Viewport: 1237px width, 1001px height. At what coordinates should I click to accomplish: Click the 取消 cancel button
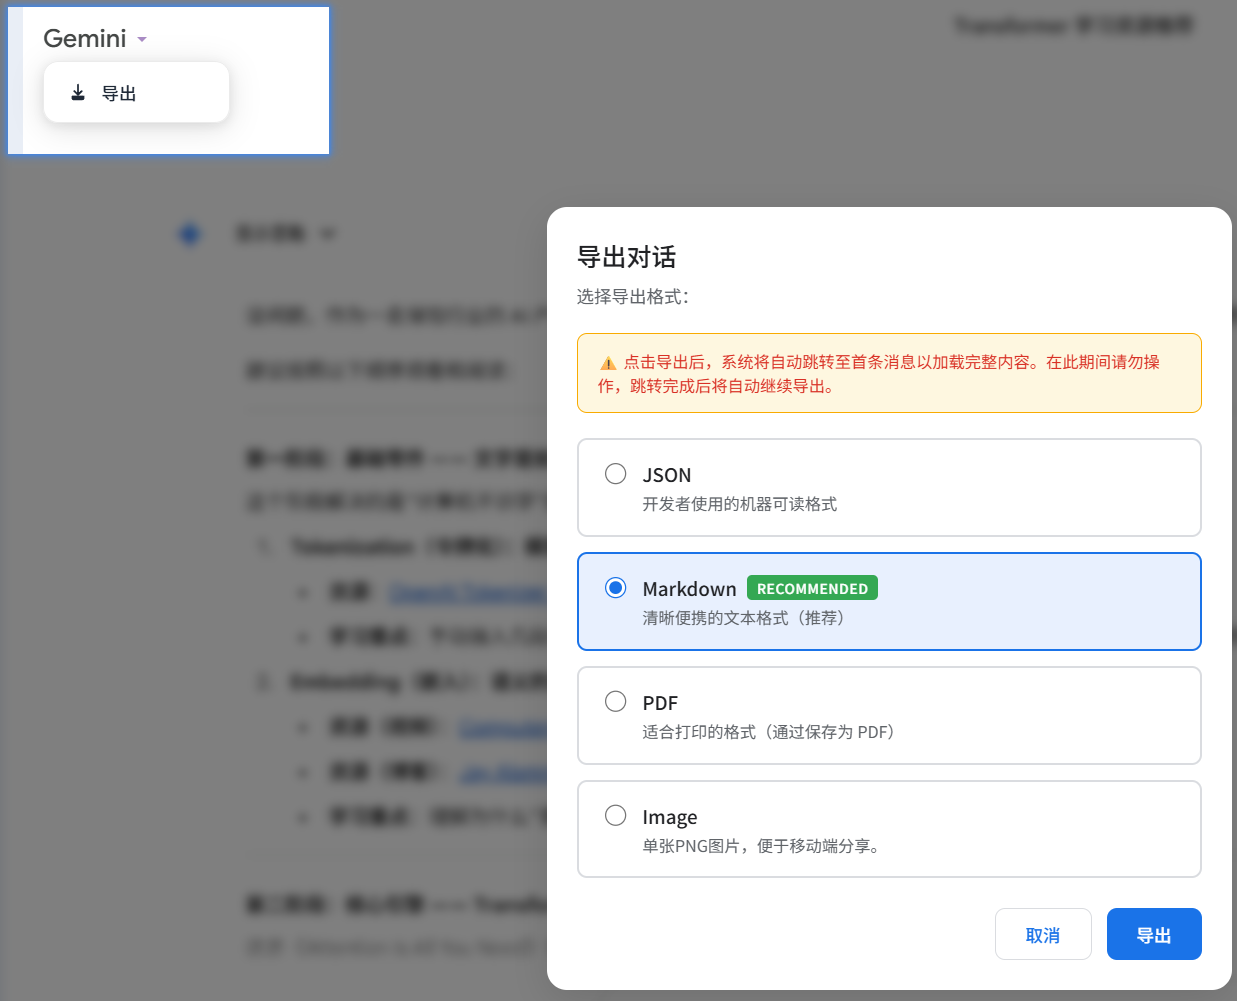1043,933
